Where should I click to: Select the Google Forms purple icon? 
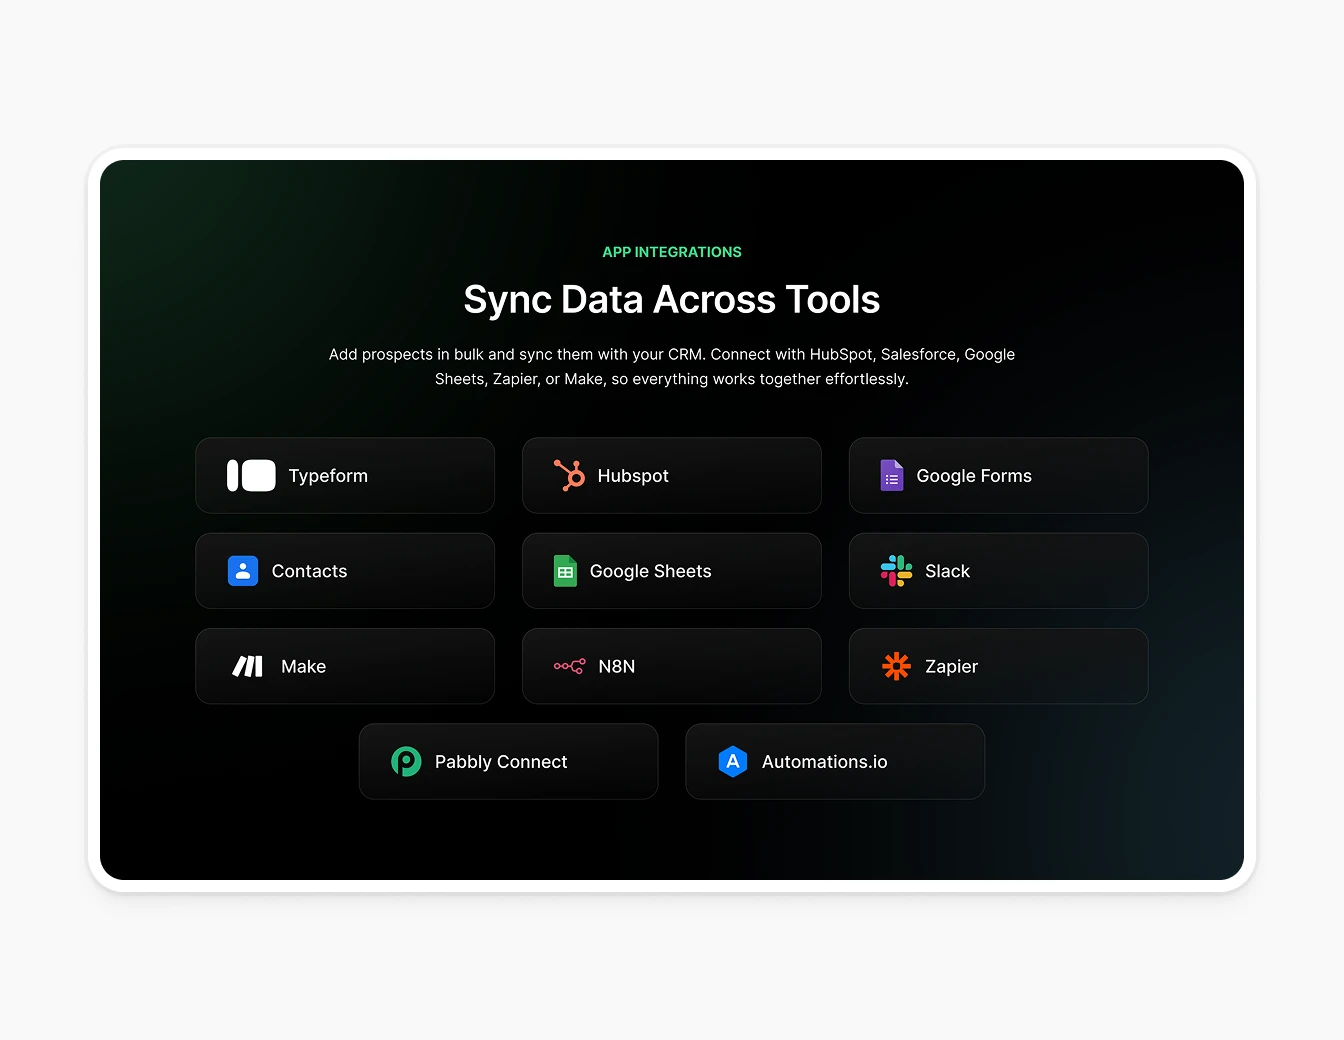(893, 475)
